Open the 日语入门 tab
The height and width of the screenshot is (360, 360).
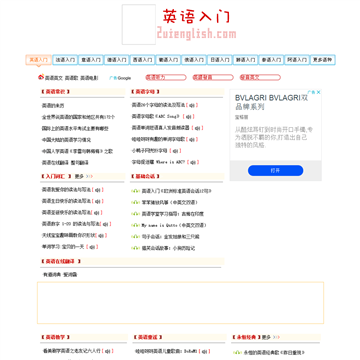(219, 60)
